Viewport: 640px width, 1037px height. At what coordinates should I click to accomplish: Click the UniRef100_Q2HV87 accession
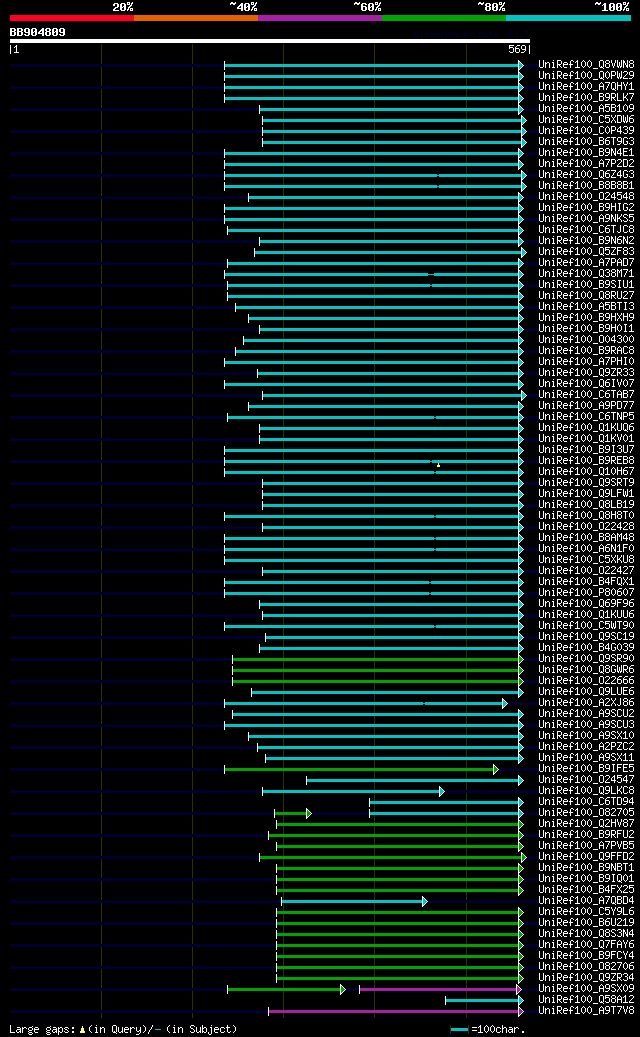[586, 824]
